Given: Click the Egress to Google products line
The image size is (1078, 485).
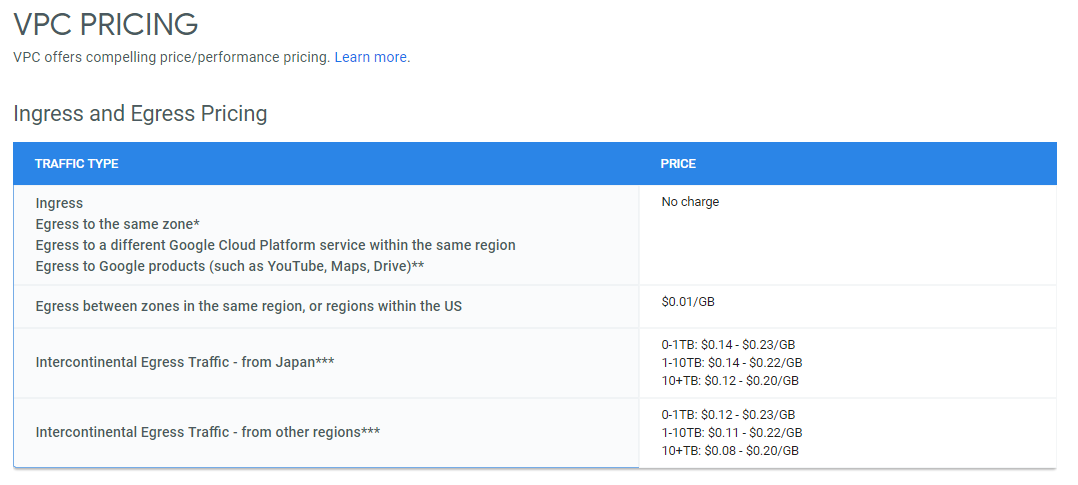Looking at the screenshot, I should tap(230, 265).
